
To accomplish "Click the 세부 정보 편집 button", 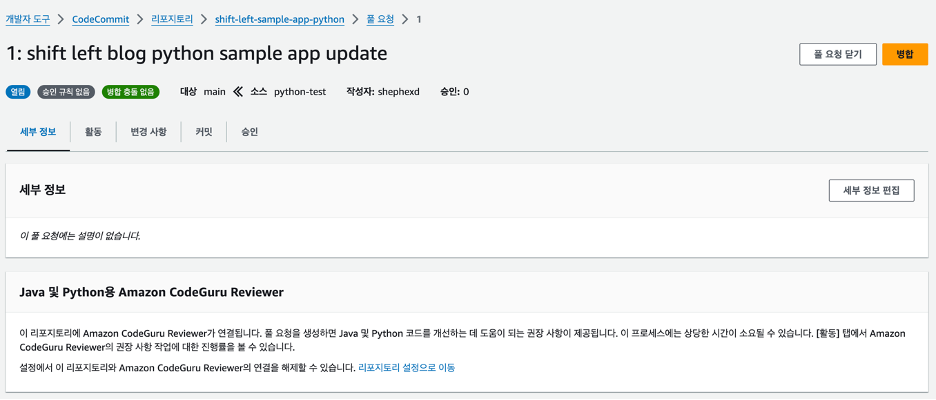I will (x=872, y=190).
